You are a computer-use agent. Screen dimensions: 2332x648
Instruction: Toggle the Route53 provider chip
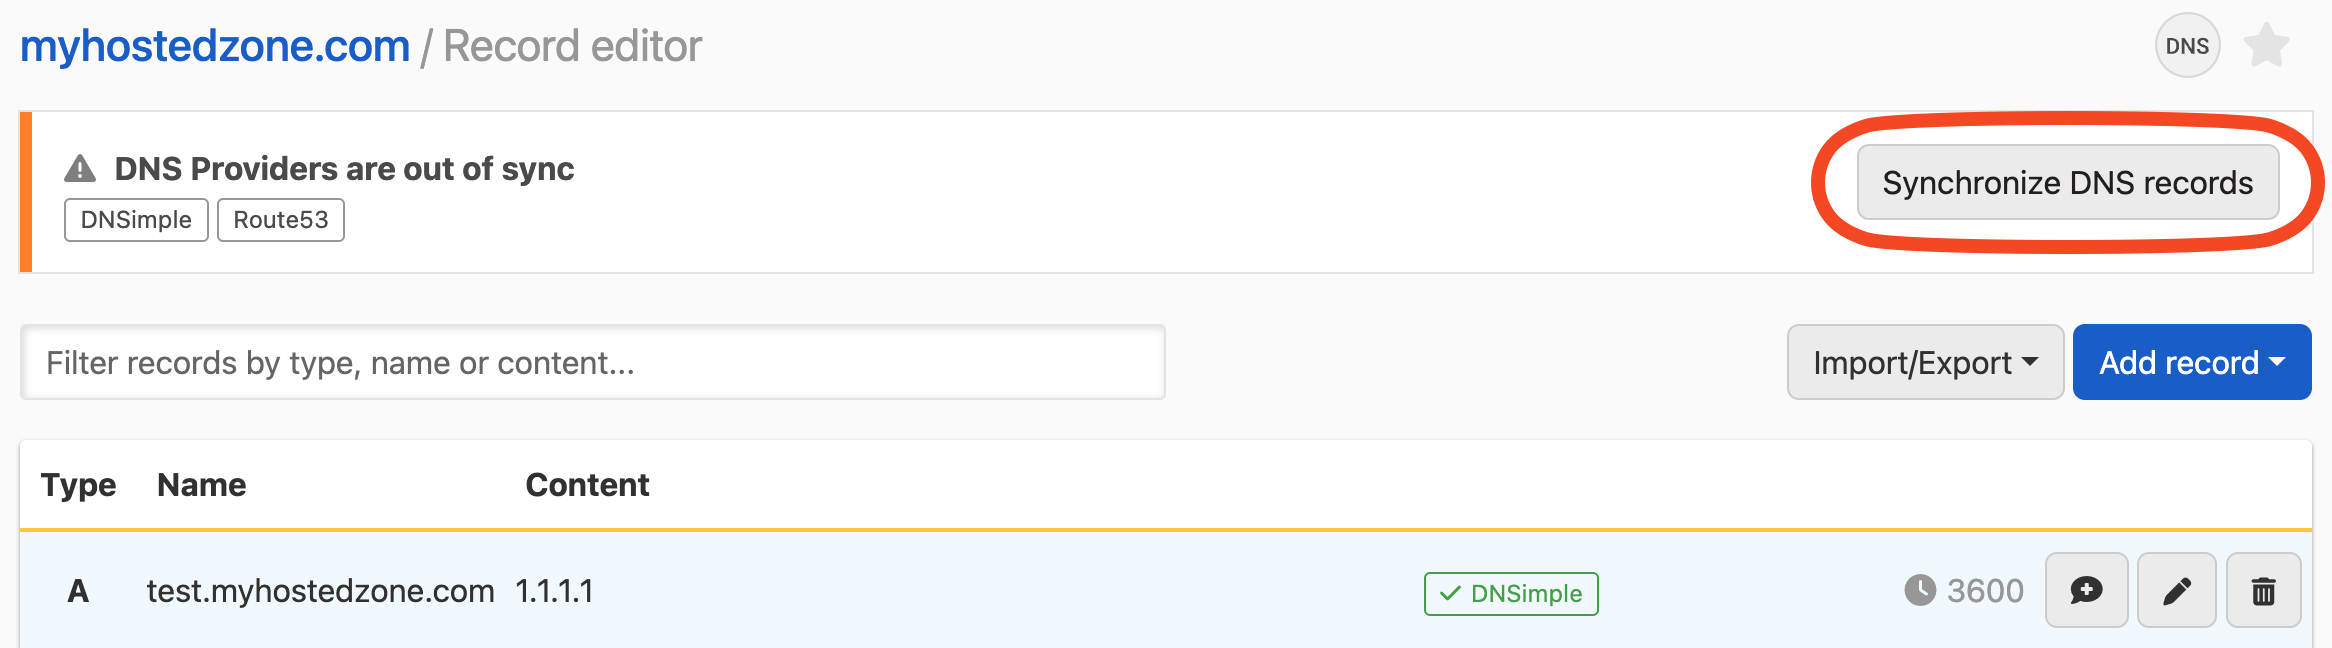tap(280, 219)
